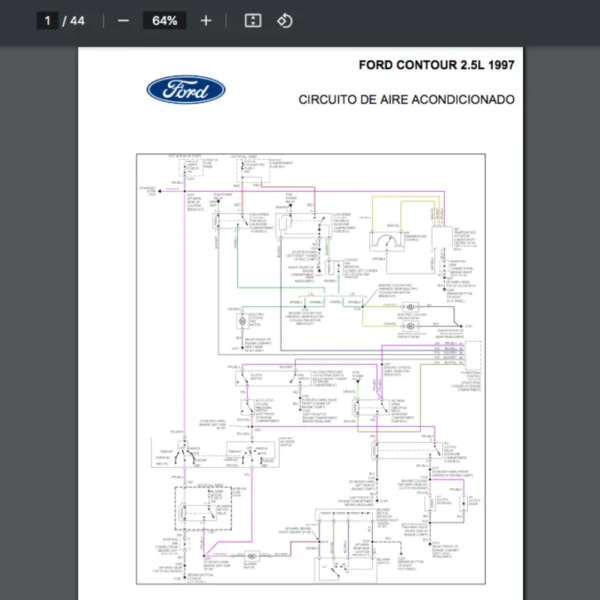This screenshot has height=600, width=600.
Task: Toggle the fit to page icon
Action: (x=253, y=21)
